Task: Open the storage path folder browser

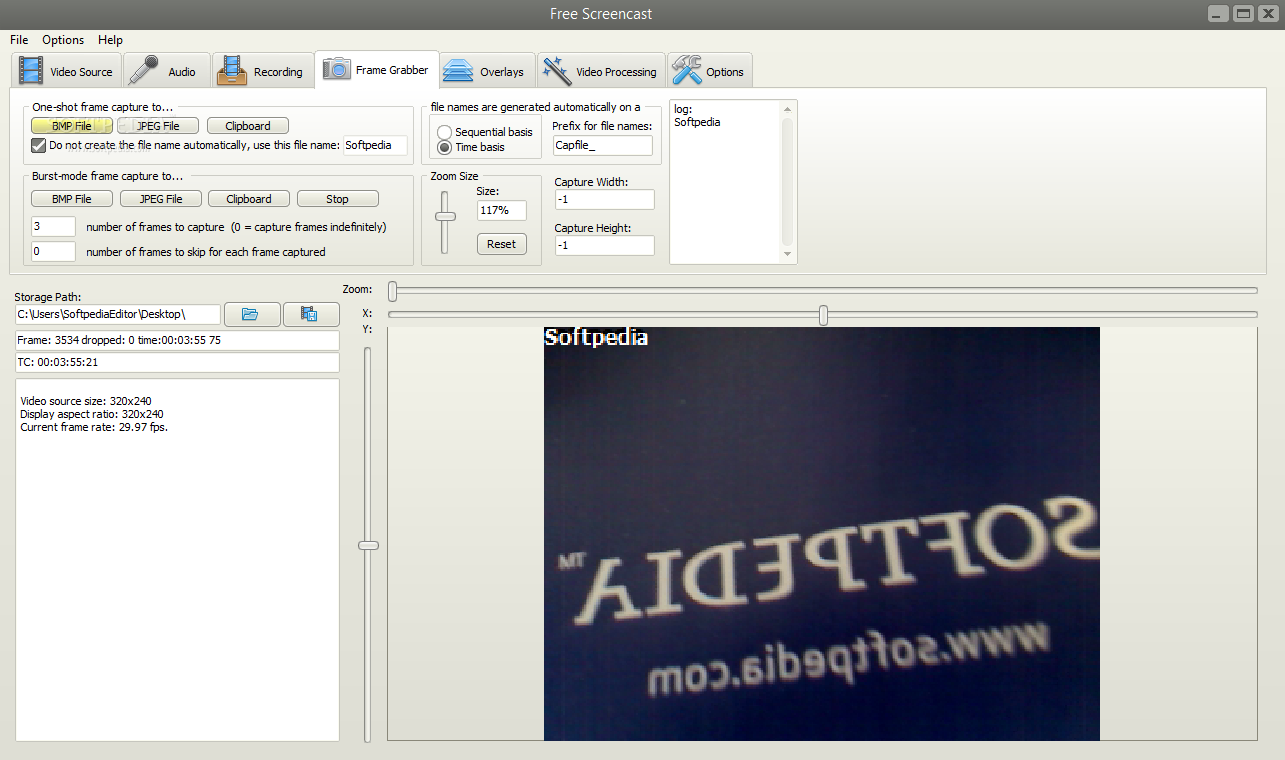Action: 252,314
